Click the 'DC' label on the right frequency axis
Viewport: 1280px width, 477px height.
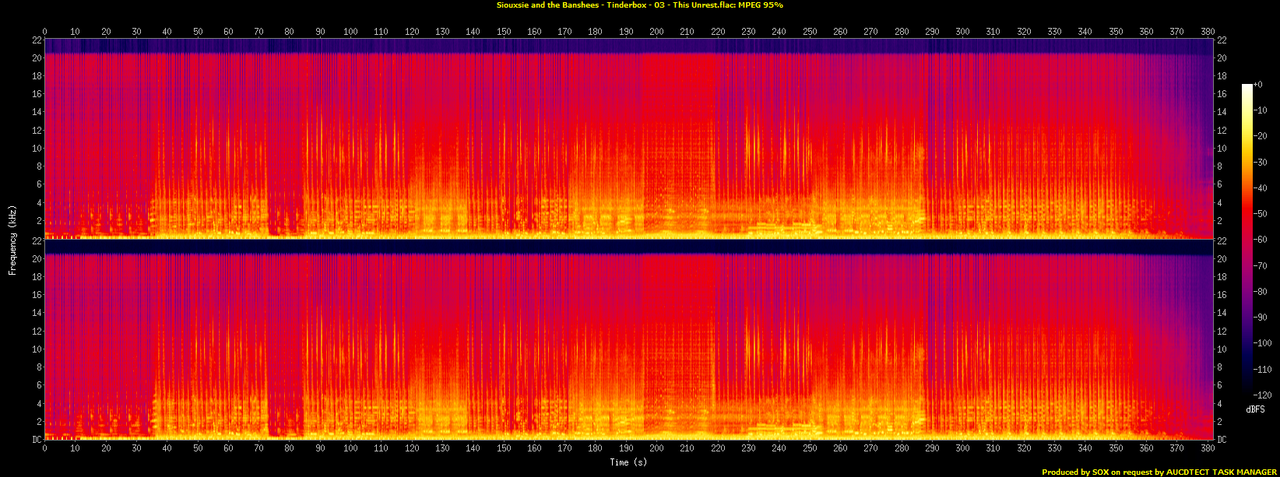1222,440
